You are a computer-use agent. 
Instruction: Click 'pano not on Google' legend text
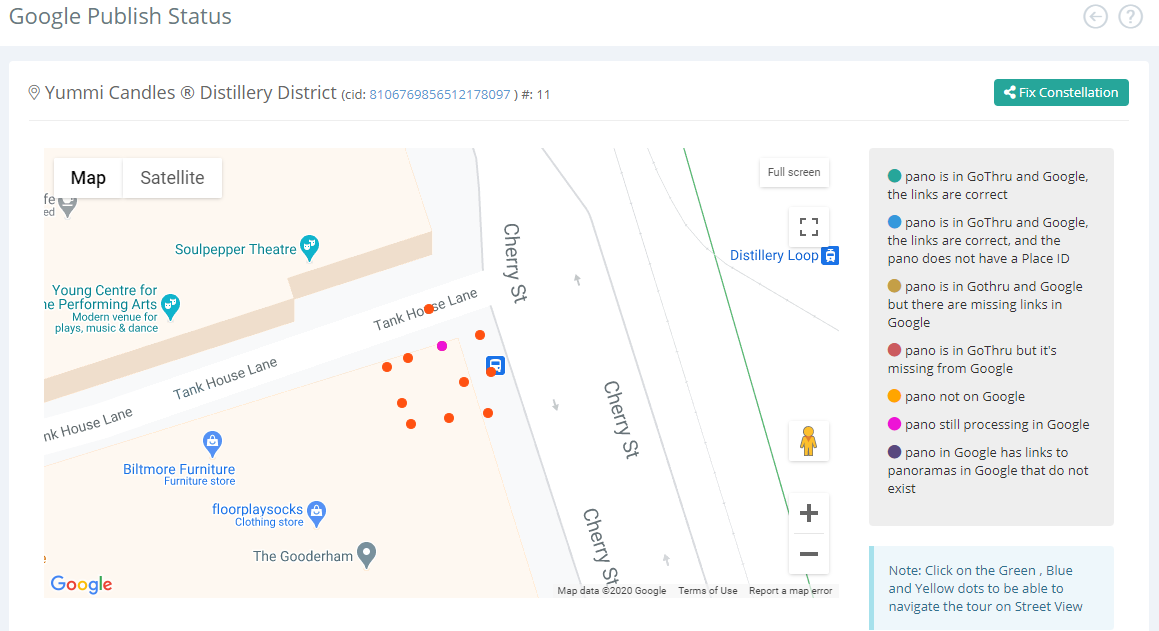[965, 397]
